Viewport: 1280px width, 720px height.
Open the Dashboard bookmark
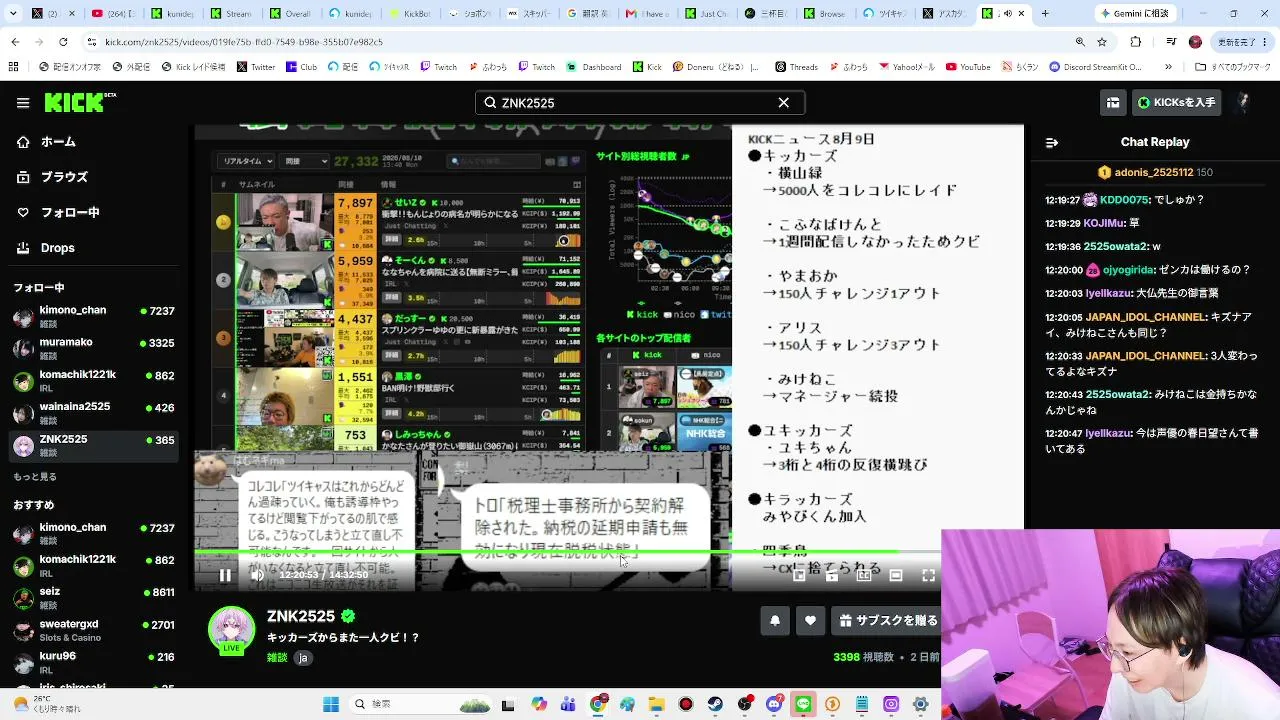[x=592, y=67]
